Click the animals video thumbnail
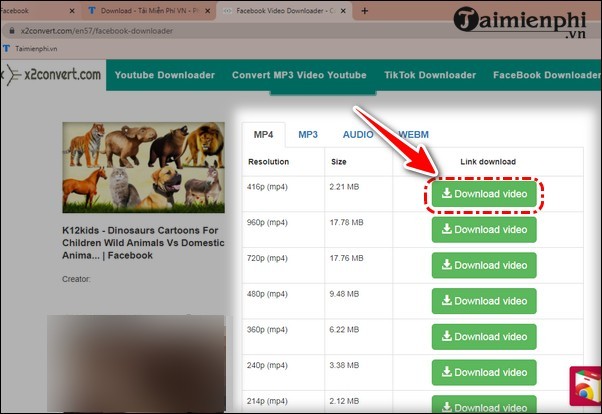The image size is (602, 414). pos(144,167)
